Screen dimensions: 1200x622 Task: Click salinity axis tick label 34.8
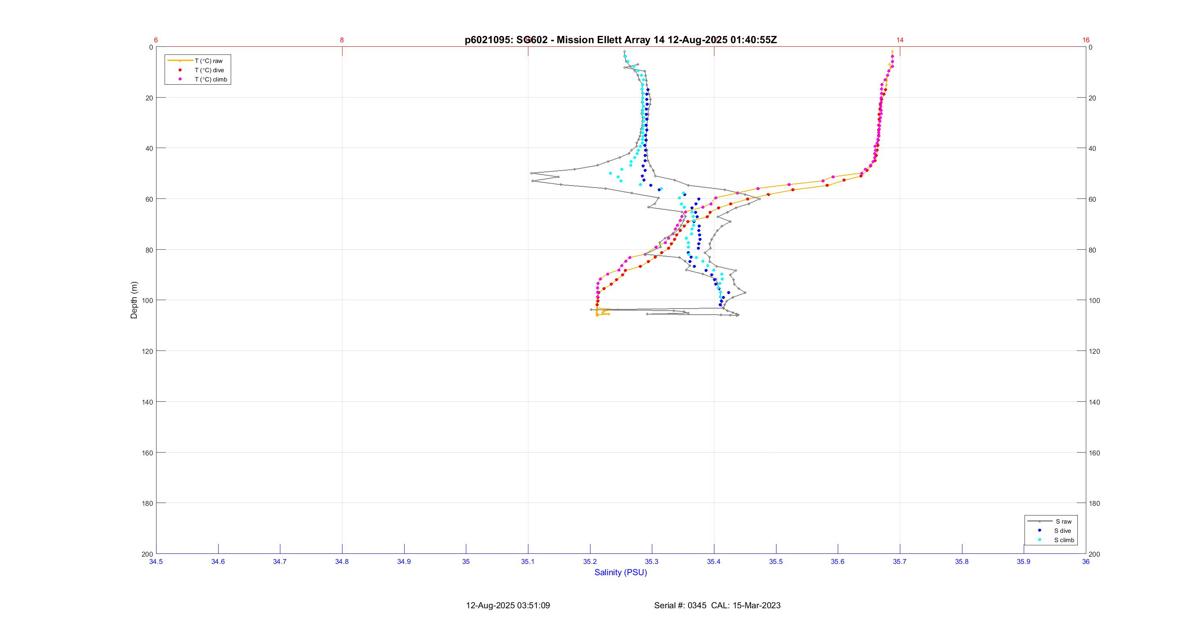pos(342,562)
